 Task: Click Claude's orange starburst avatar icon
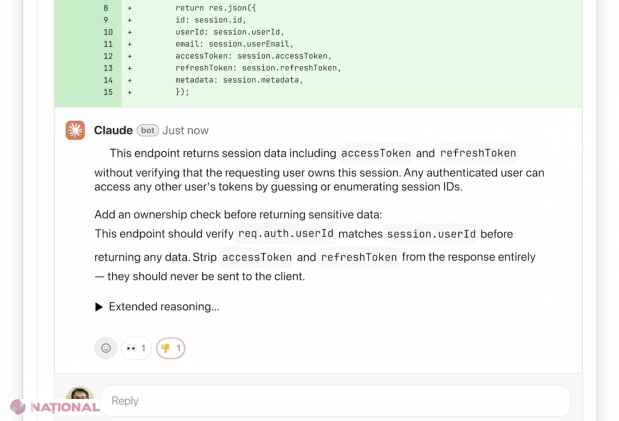(x=75, y=130)
